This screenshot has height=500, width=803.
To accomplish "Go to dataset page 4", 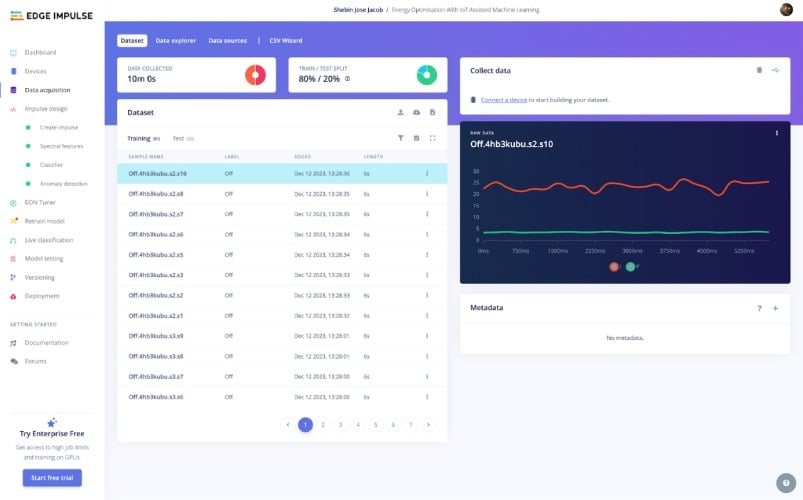I will 358,425.
